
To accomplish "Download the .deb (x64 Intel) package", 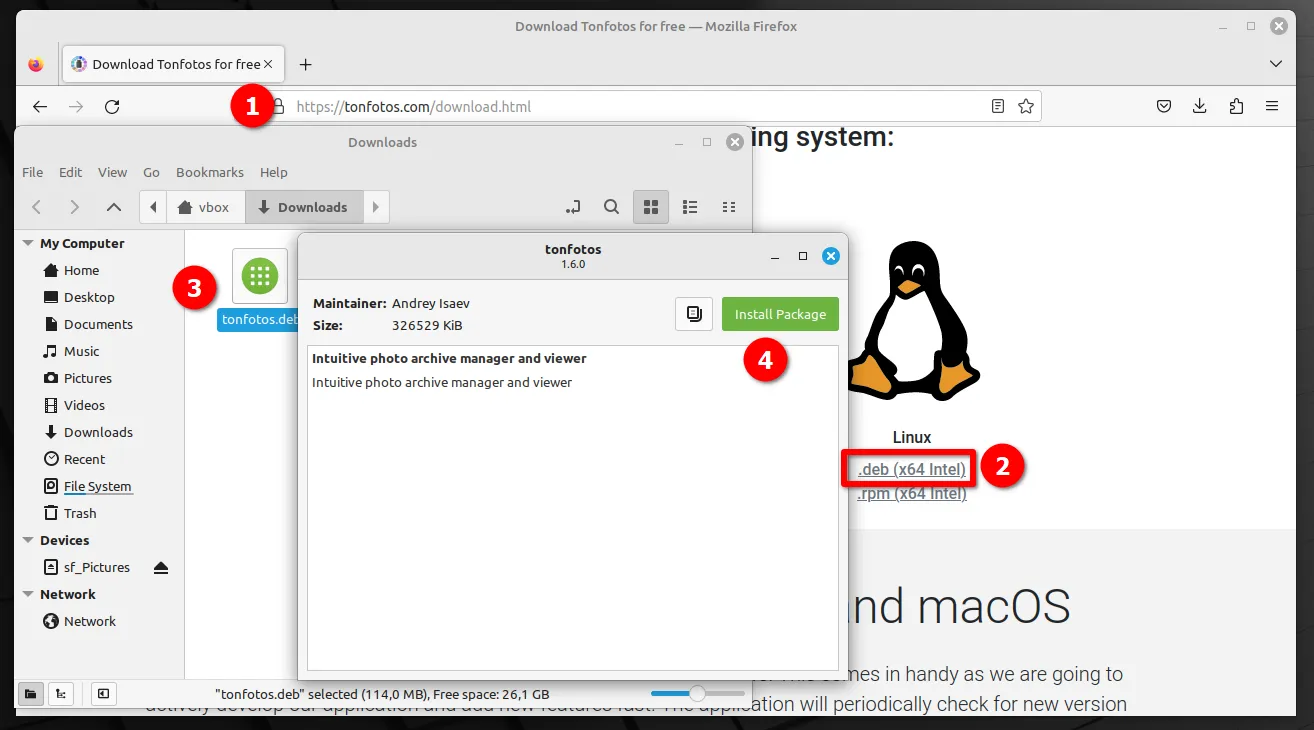I will [912, 469].
